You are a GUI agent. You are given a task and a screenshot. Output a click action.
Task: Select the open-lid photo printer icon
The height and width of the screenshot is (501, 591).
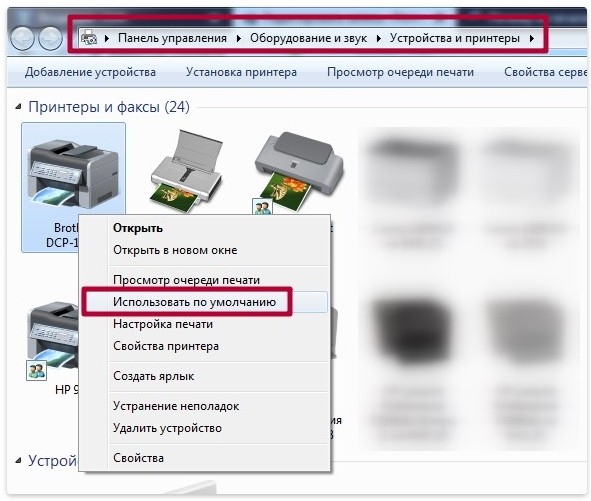pyautogui.click(x=187, y=171)
